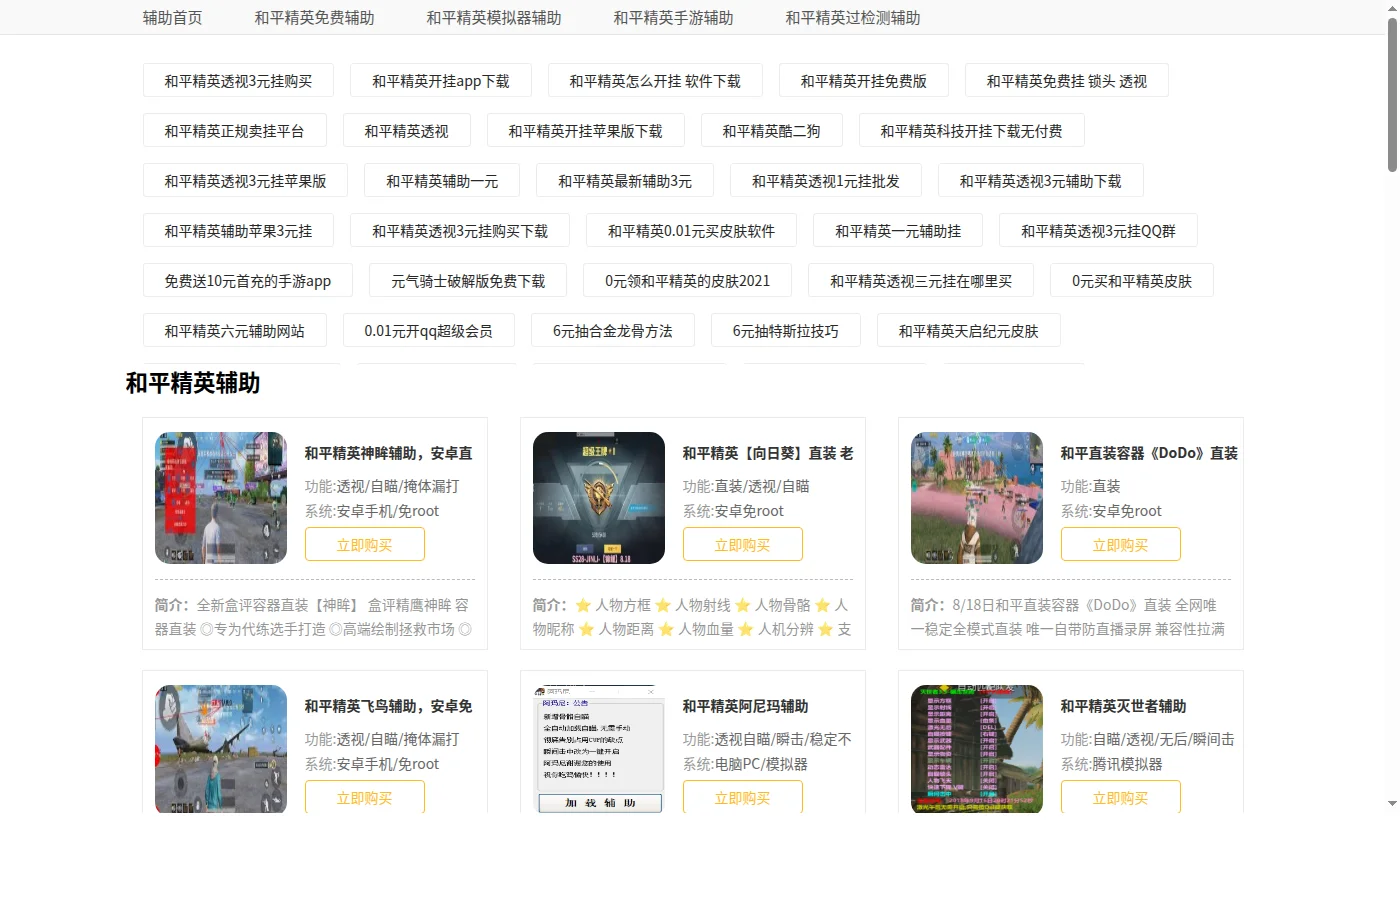Open title 和平精英飞鸟辅助，安卓免

pos(389,706)
